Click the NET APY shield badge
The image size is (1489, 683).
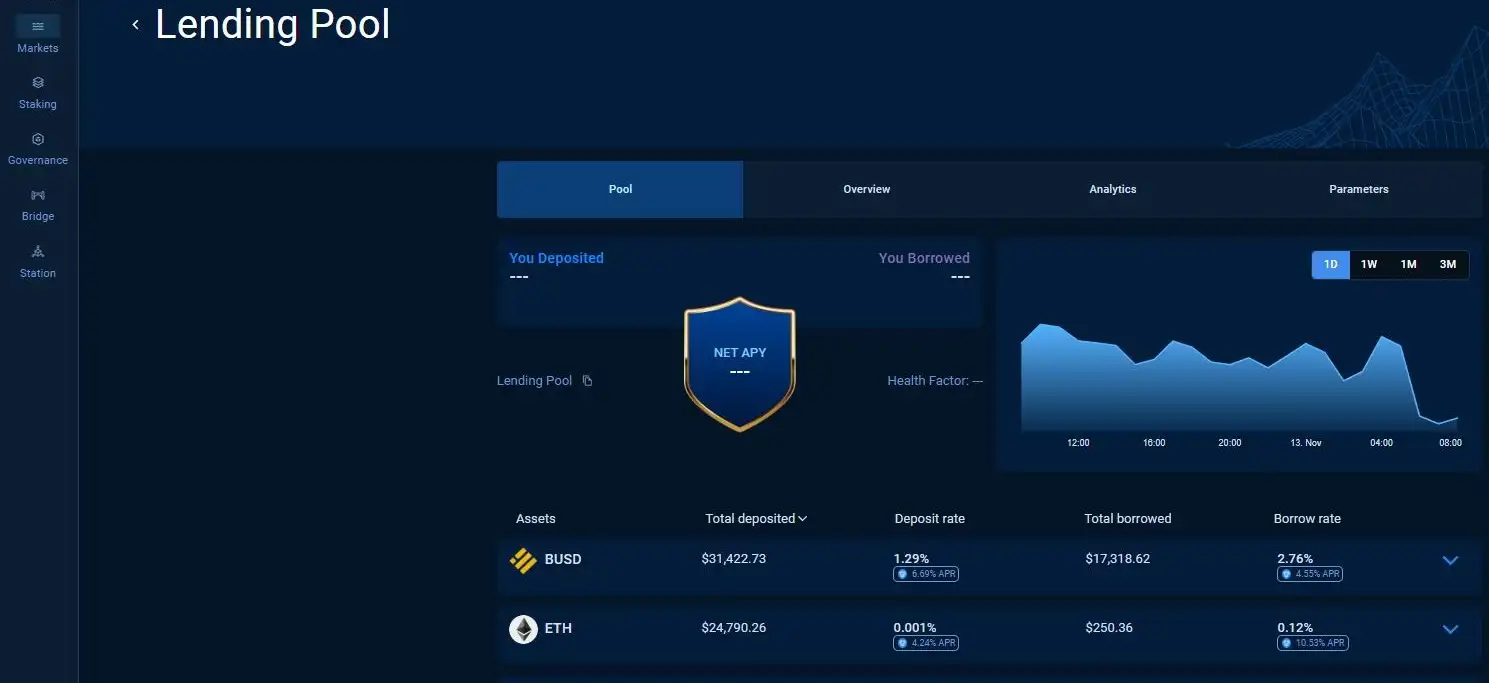coord(739,364)
